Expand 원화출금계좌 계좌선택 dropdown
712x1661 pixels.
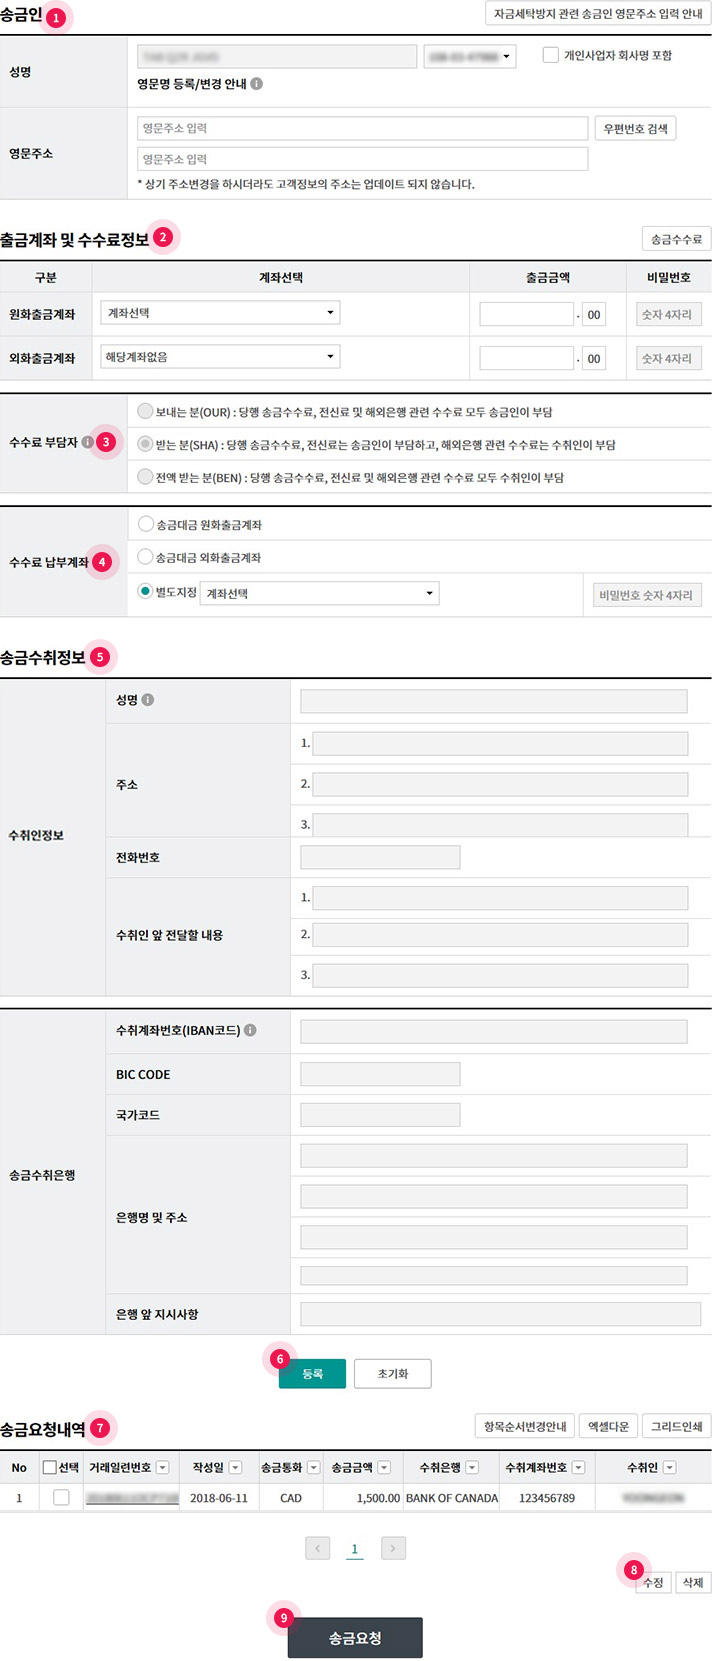pos(220,313)
